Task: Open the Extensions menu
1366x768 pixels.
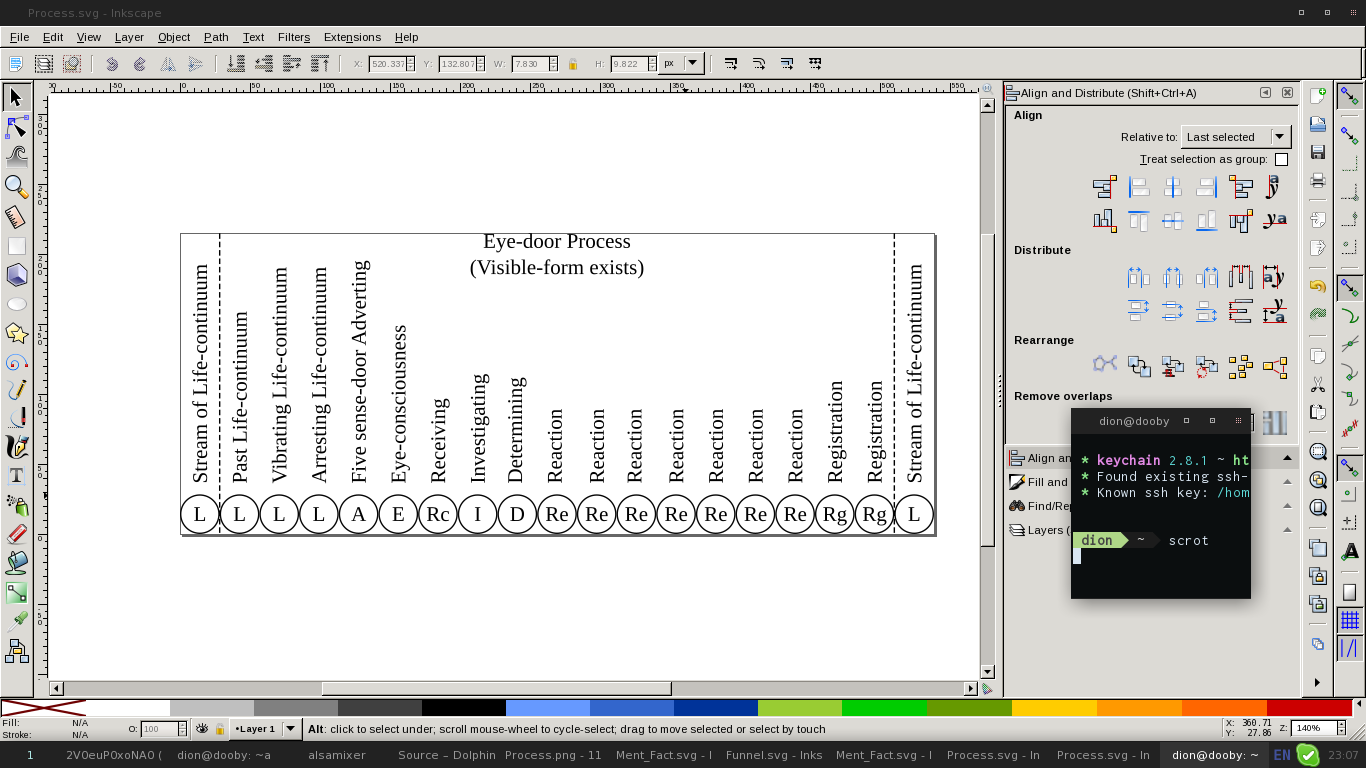Action: tap(352, 37)
